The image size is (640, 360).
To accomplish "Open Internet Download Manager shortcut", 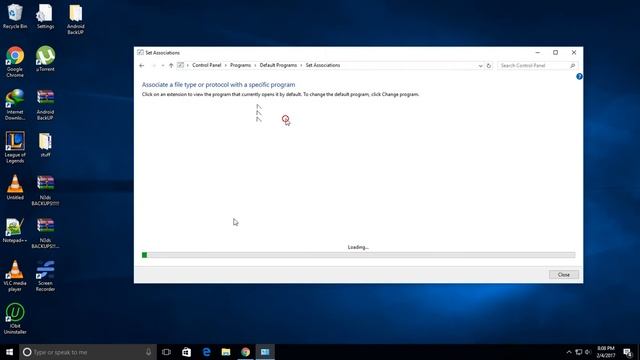I will [15, 104].
